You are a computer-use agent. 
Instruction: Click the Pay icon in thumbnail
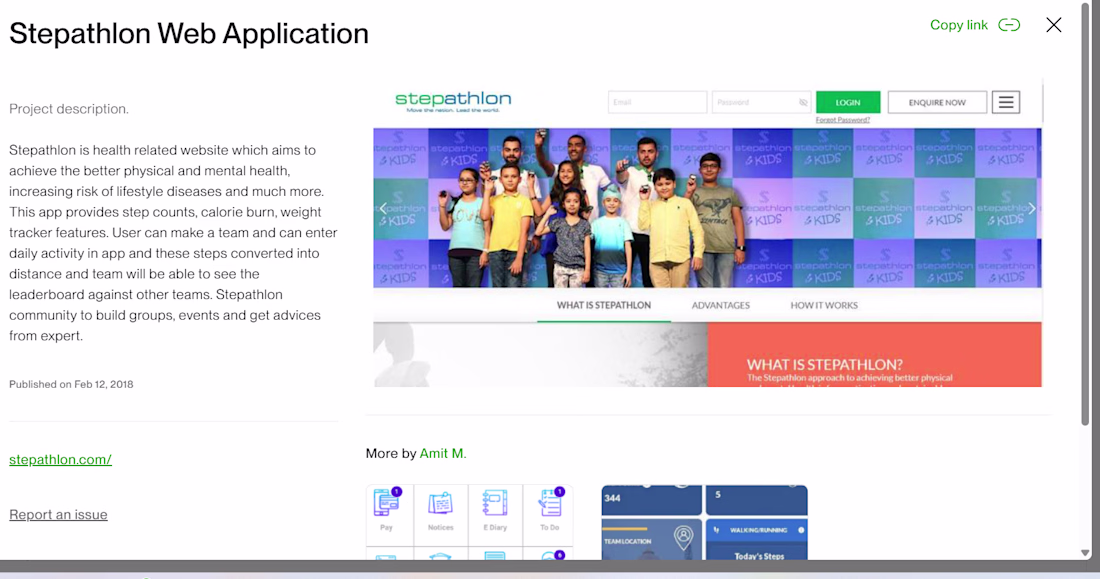point(386,503)
